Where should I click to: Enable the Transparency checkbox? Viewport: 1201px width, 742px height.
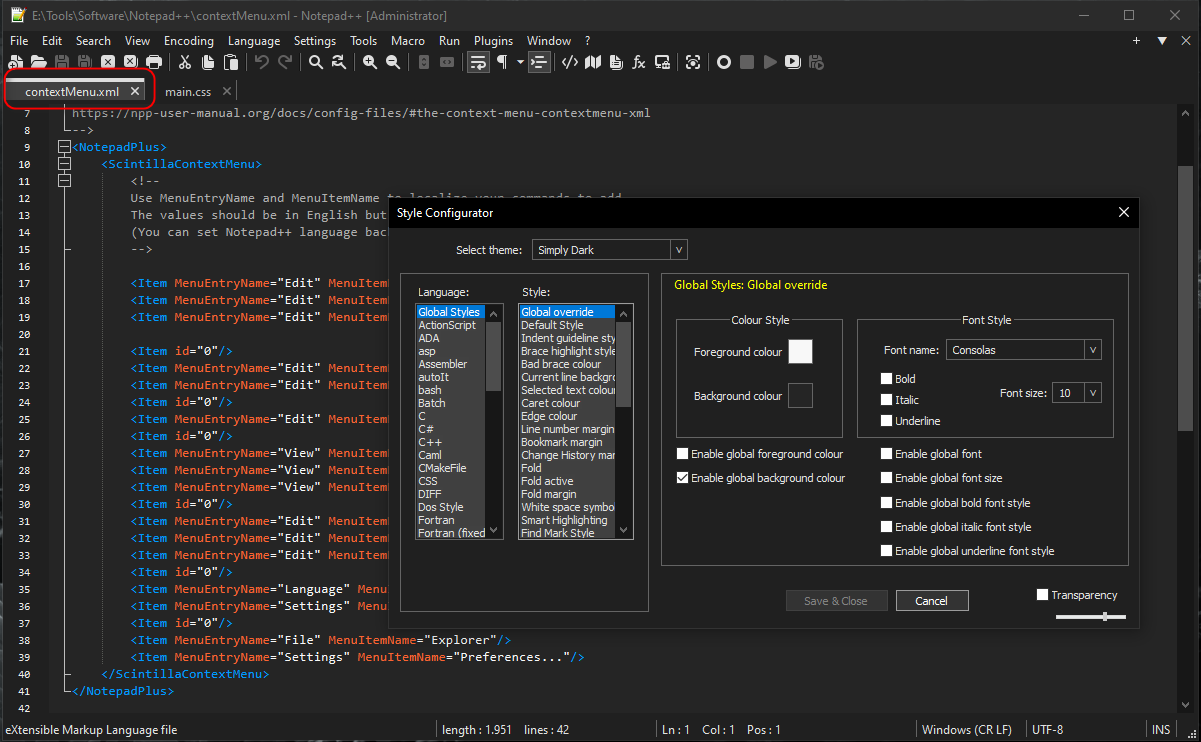coord(1043,595)
